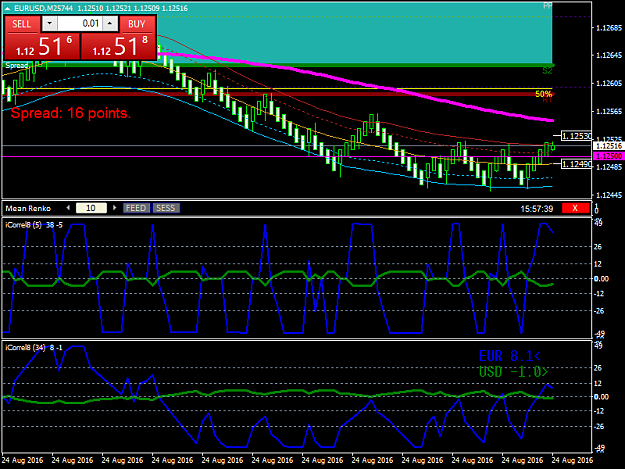Click the Spread: 16 points text
The width and height of the screenshot is (625, 469).
coord(71,113)
